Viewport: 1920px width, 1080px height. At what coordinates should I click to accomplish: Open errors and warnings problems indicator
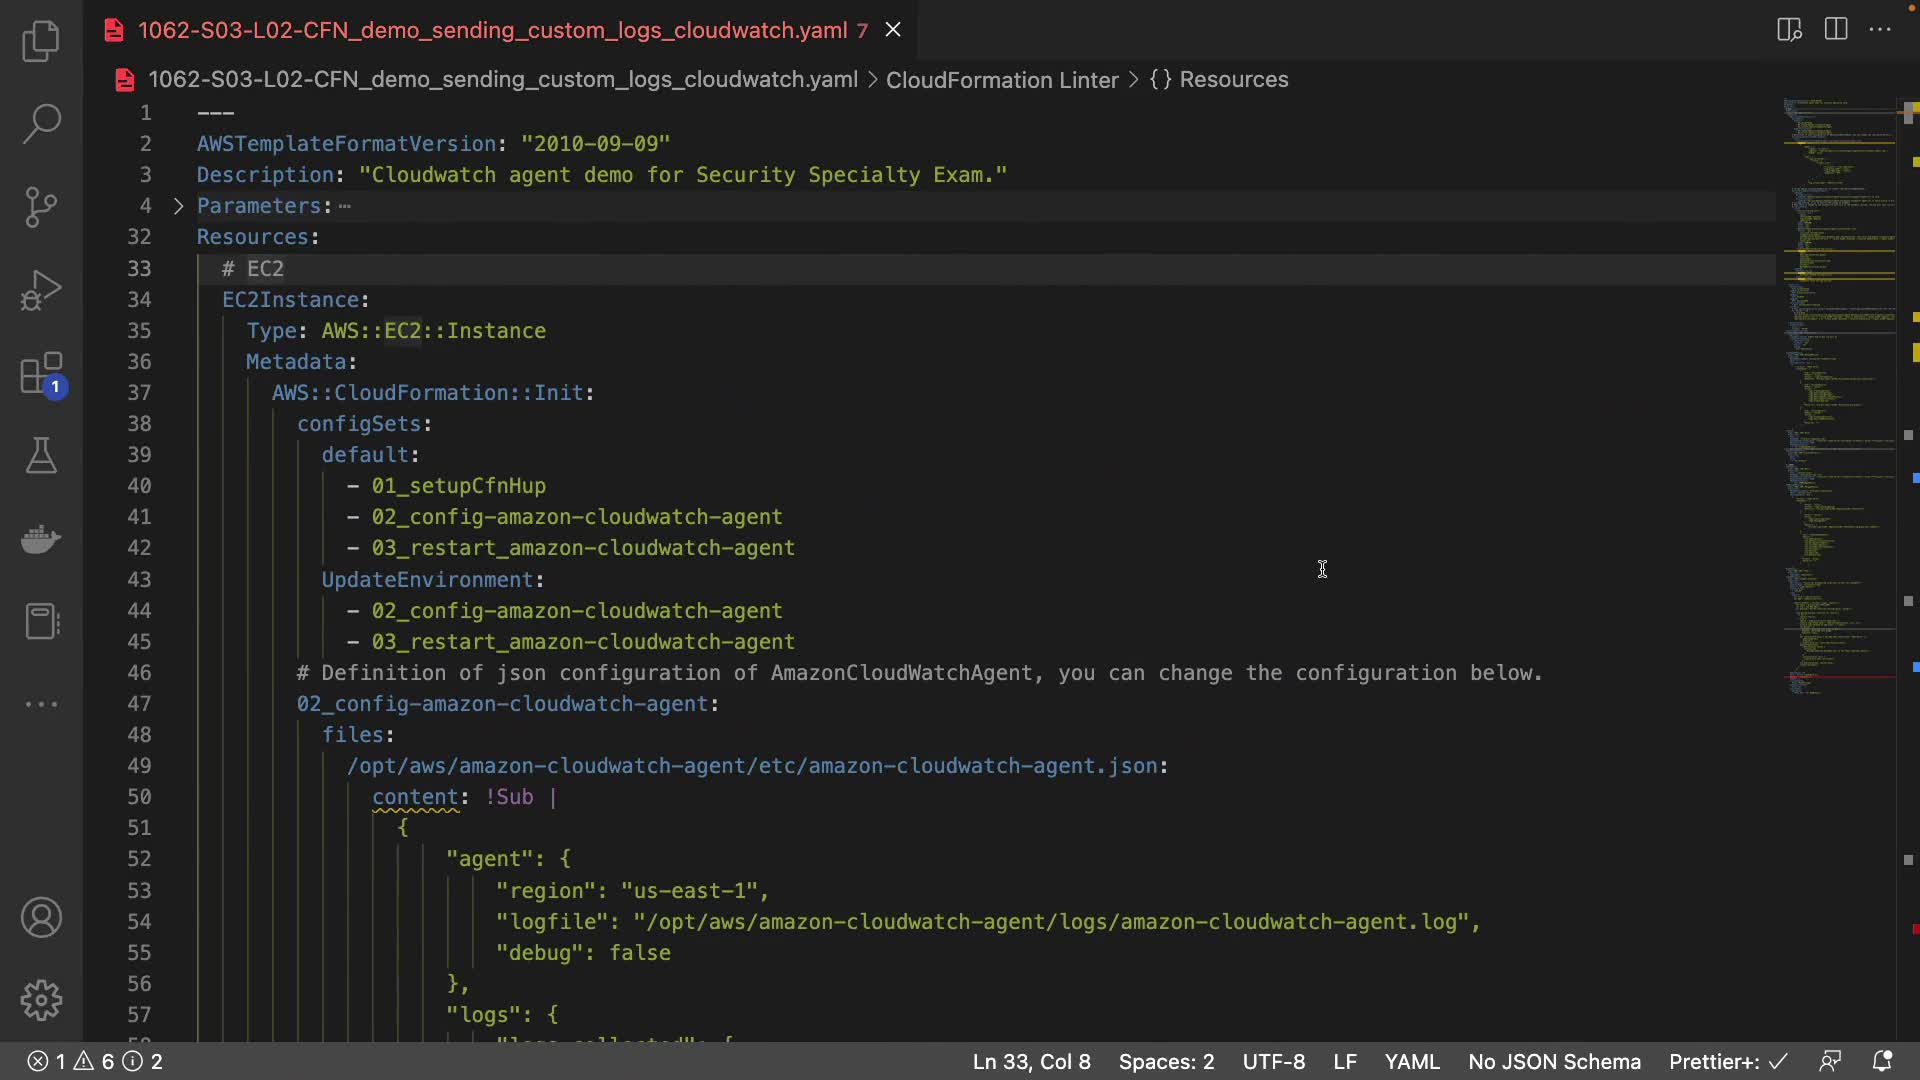click(x=95, y=1061)
